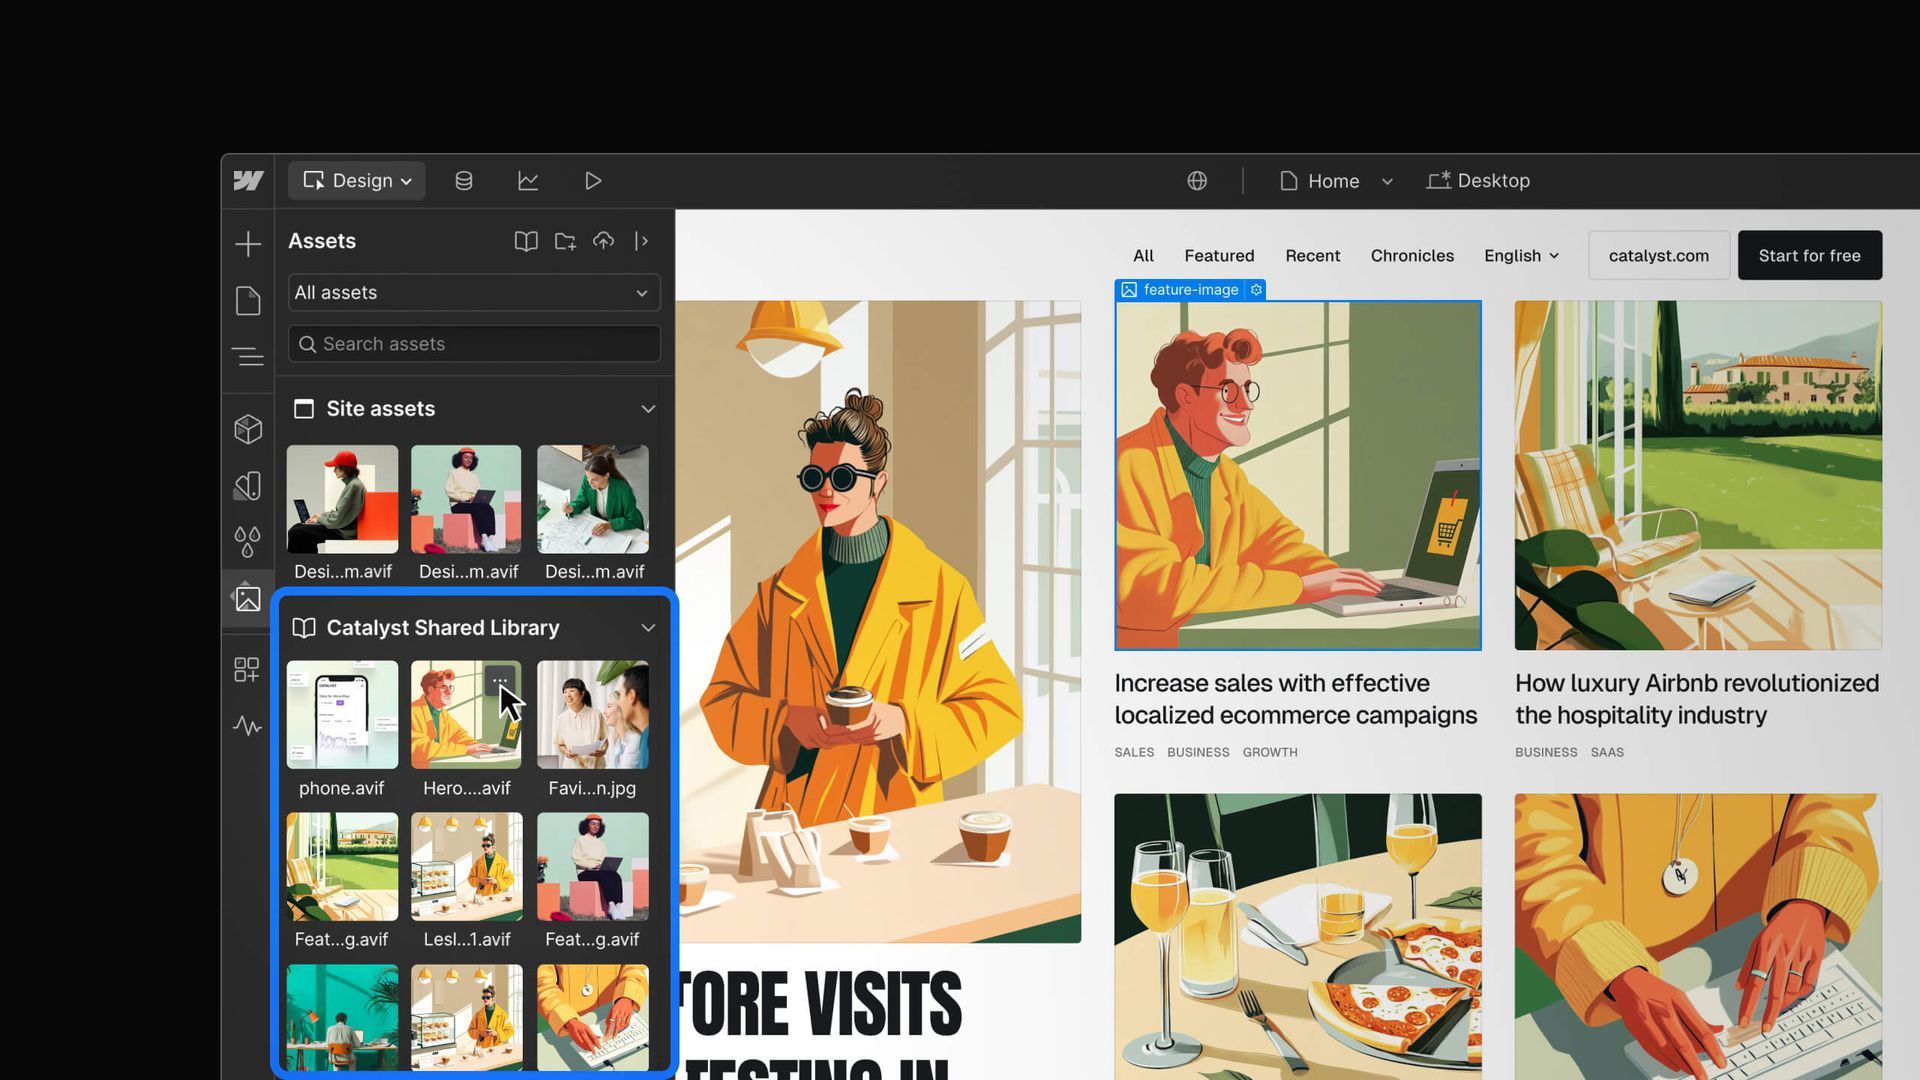Open the Apps panel icon
1920x1080 pixels.
click(x=247, y=669)
